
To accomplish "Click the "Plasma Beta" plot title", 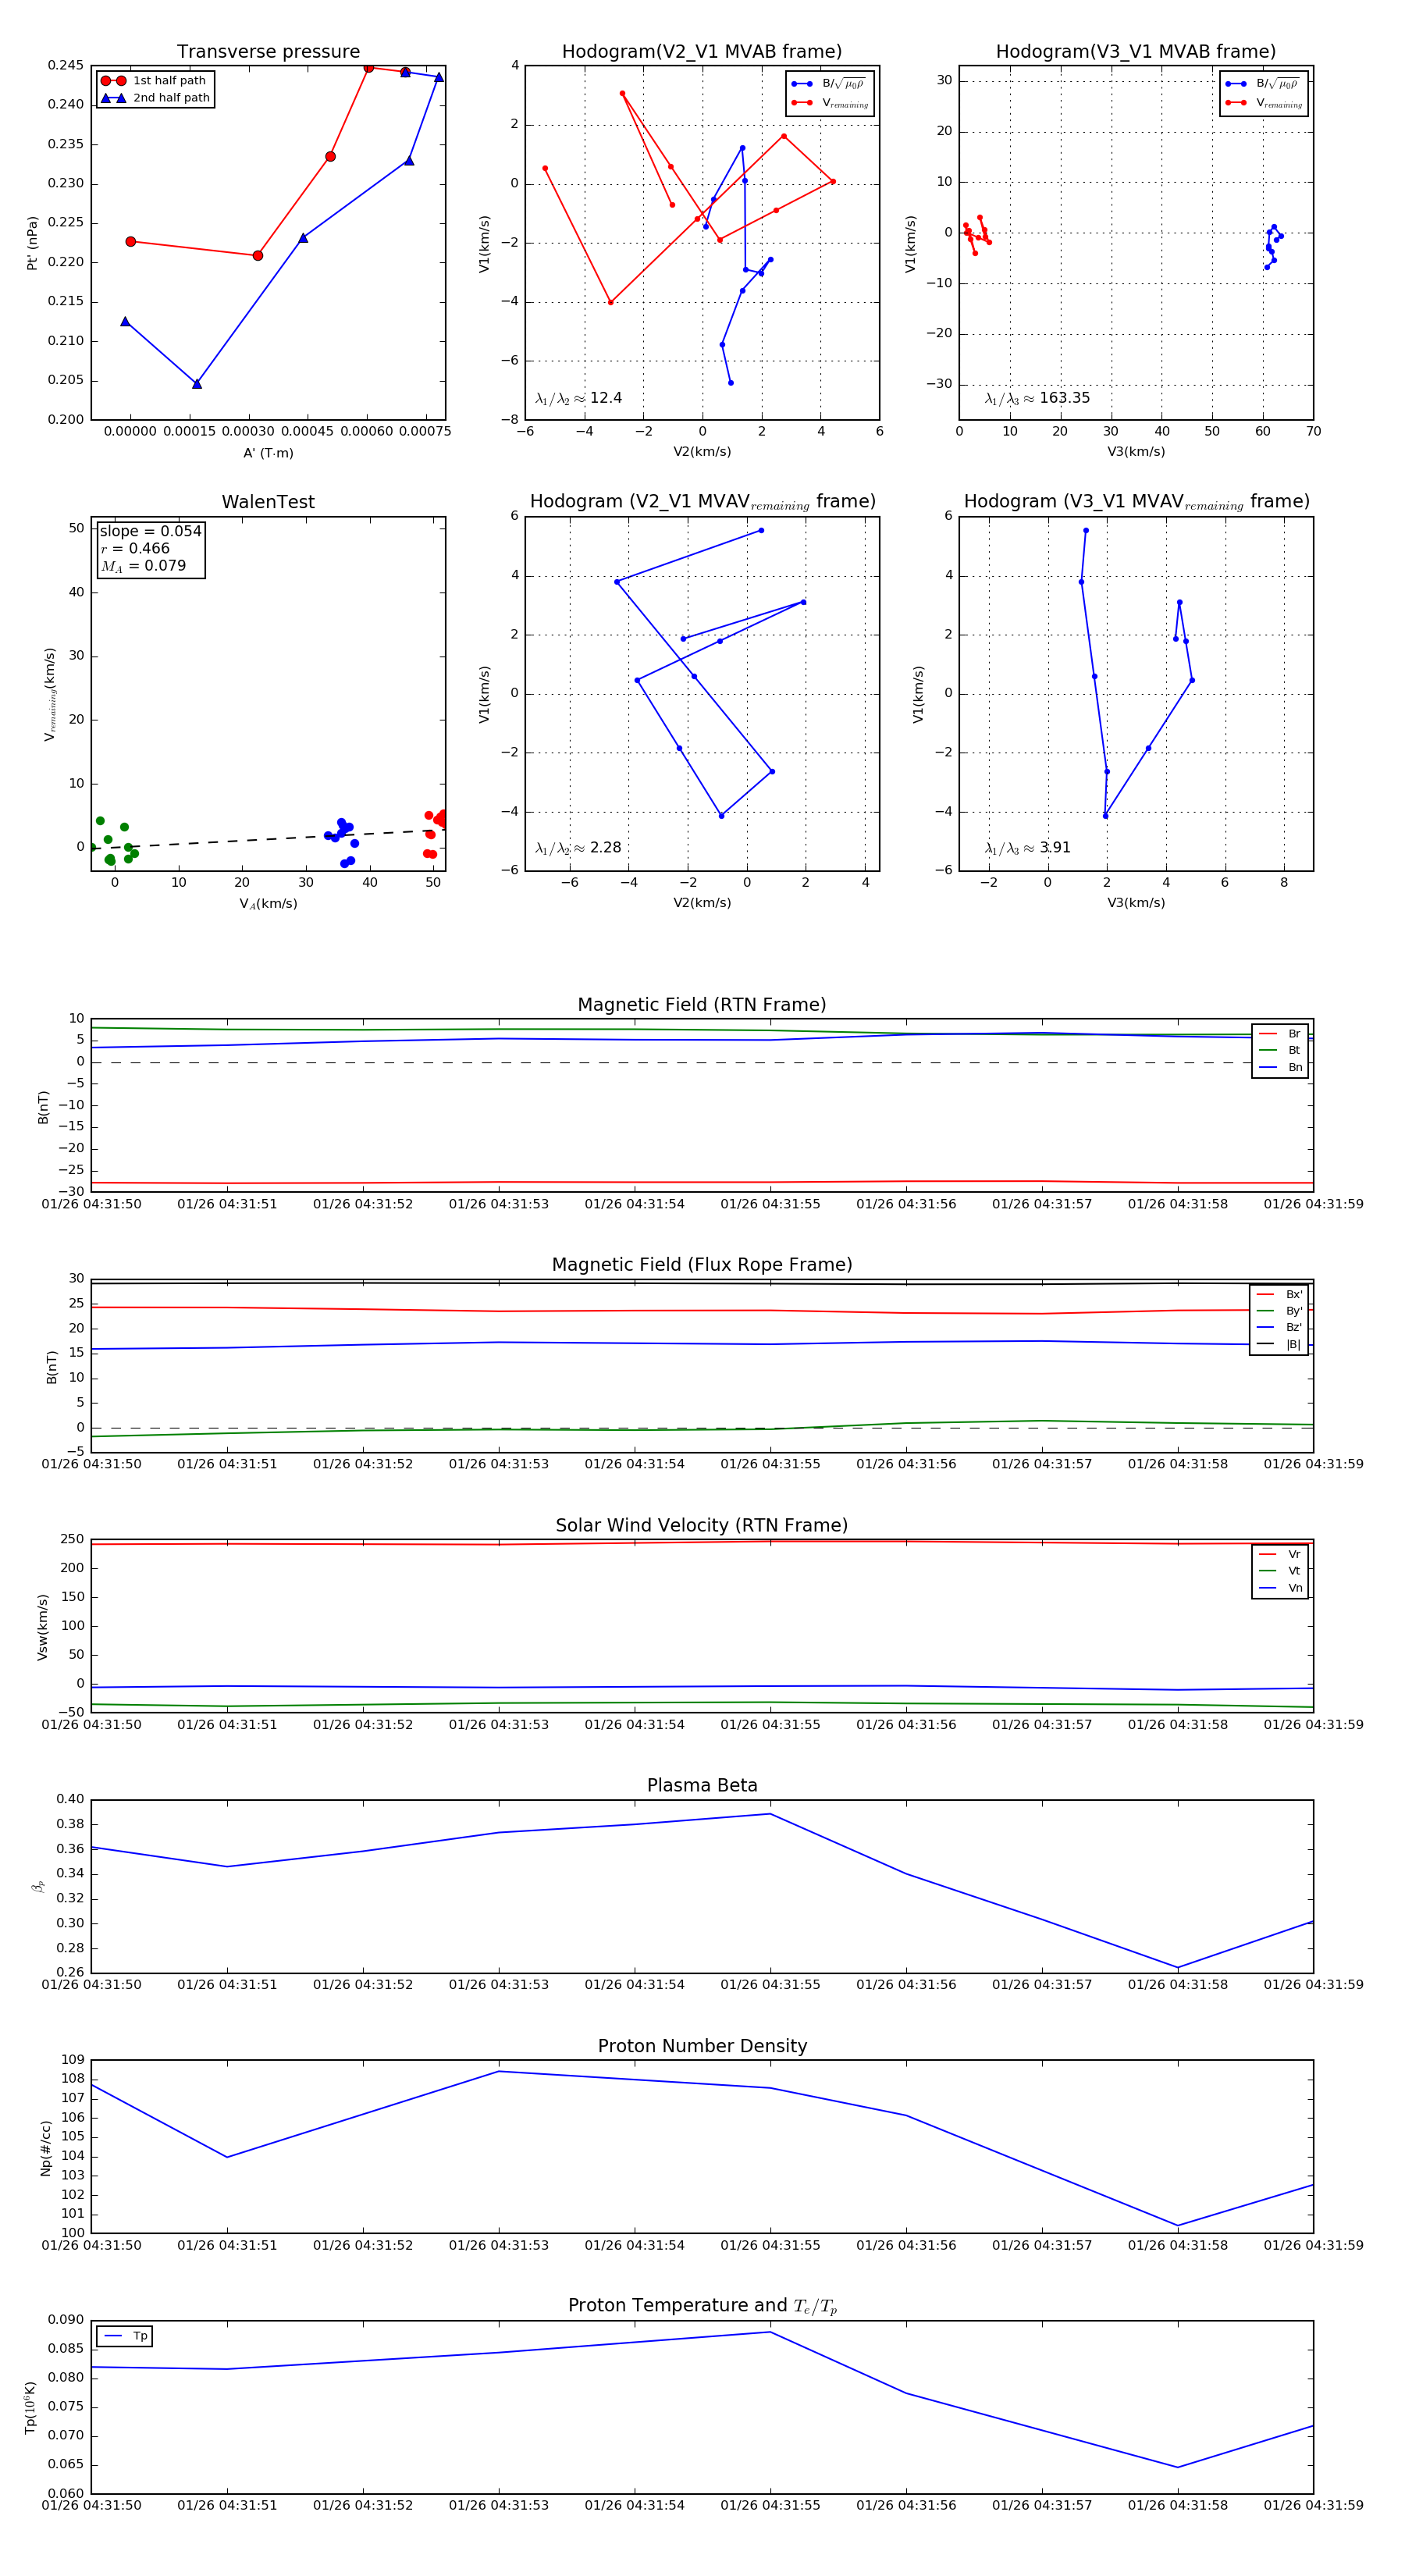I will point(702,1786).
